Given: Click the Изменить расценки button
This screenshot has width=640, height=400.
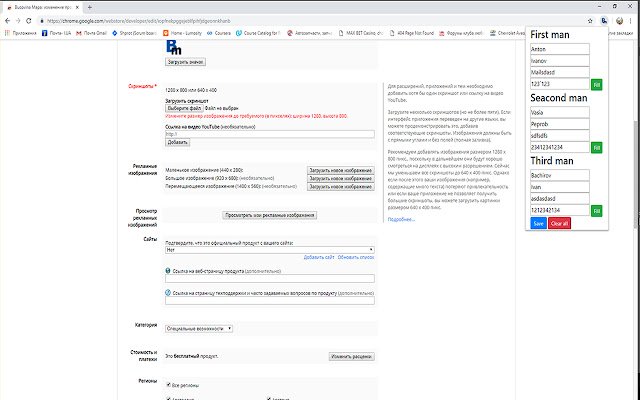Looking at the screenshot, I should pyautogui.click(x=351, y=356).
